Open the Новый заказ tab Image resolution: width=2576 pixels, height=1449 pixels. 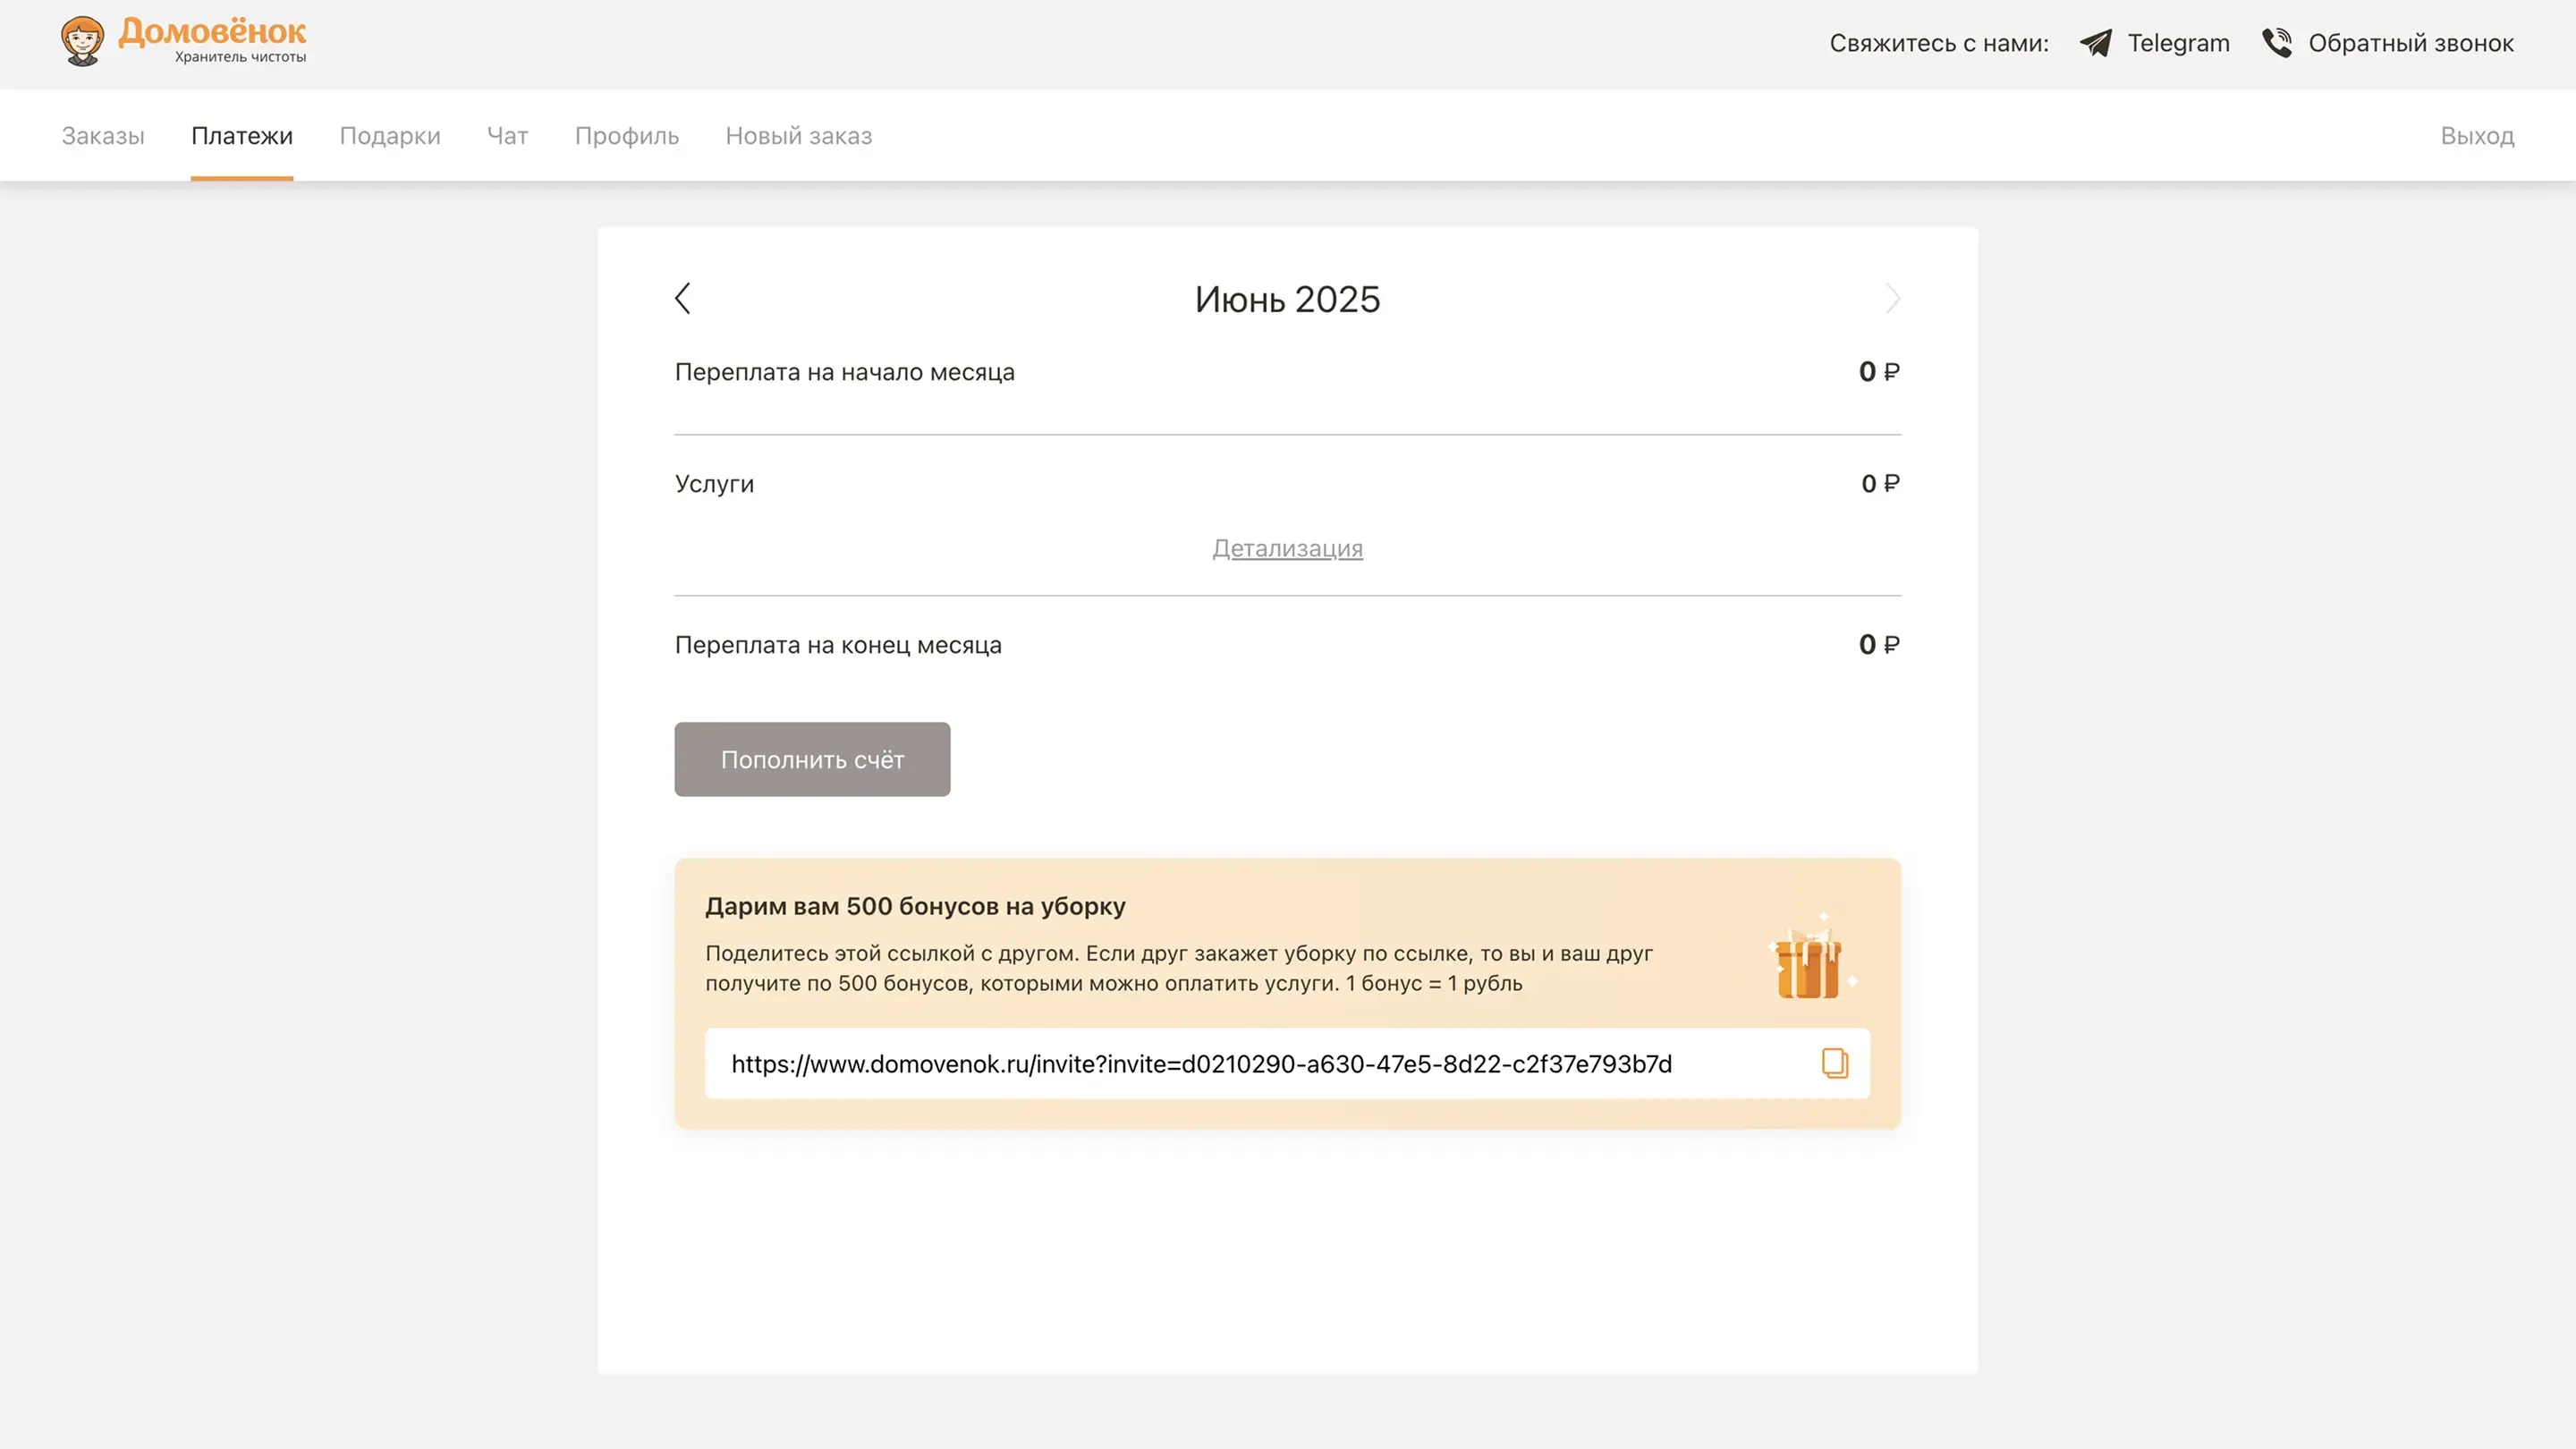(798, 136)
